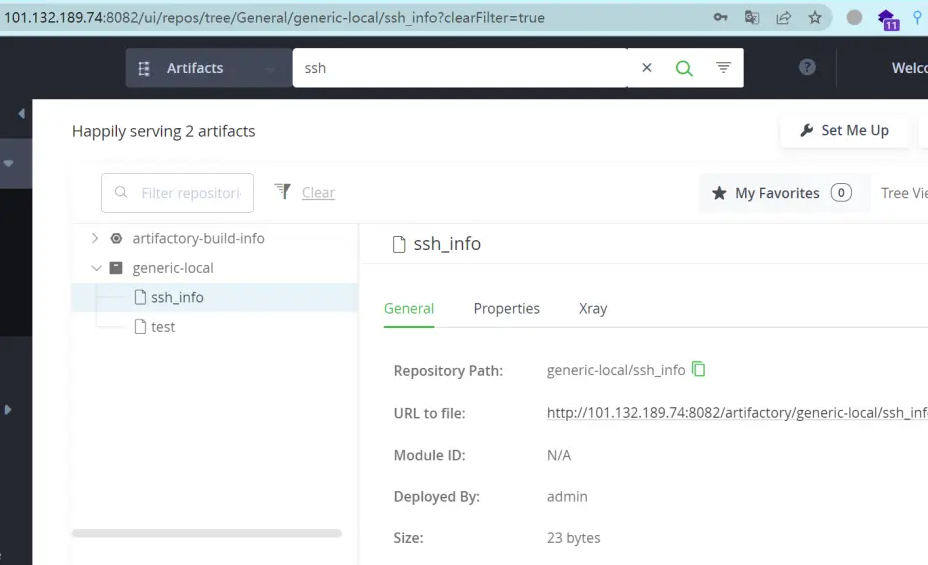Viewport: 928px width, 565px height.
Task: Toggle the My Favorites filter
Action: click(x=780, y=193)
